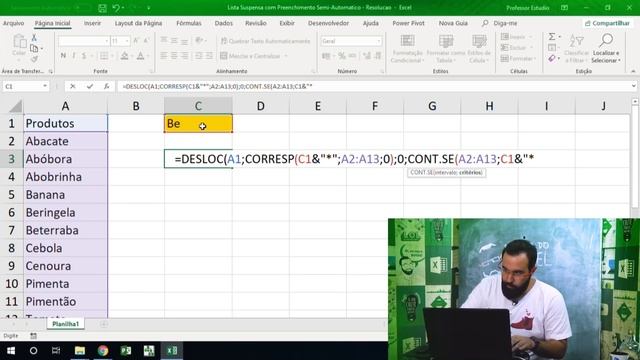Click the Colar paste icon
Image resolution: width=640 pixels, height=360 pixels.
click(19, 45)
